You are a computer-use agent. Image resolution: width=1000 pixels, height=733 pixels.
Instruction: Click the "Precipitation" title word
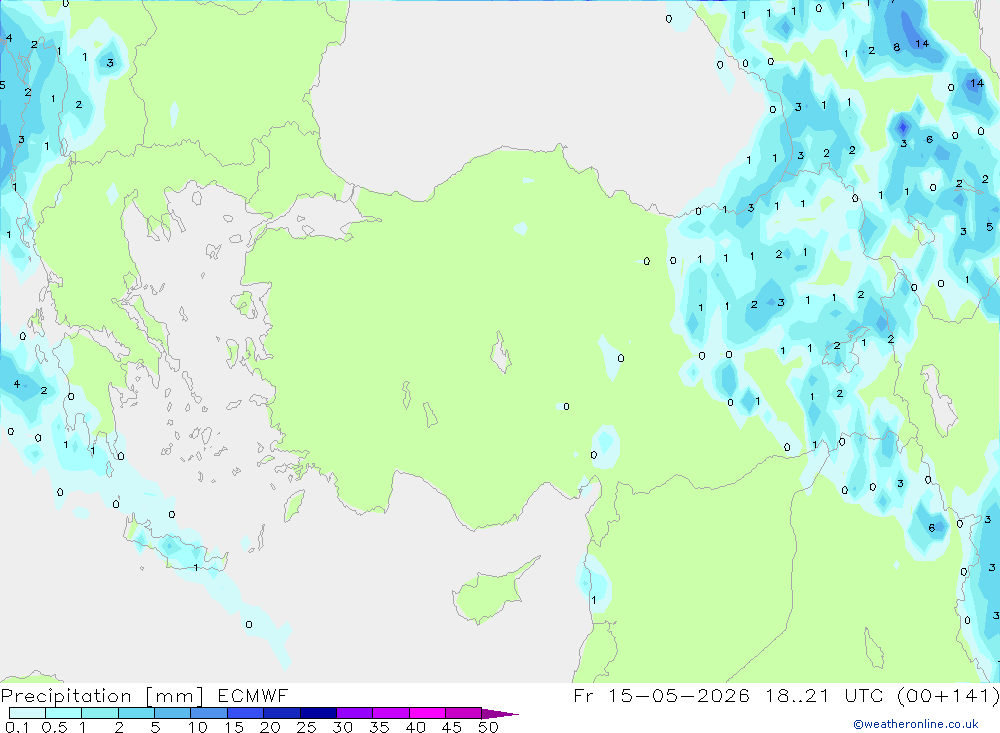click(66, 696)
